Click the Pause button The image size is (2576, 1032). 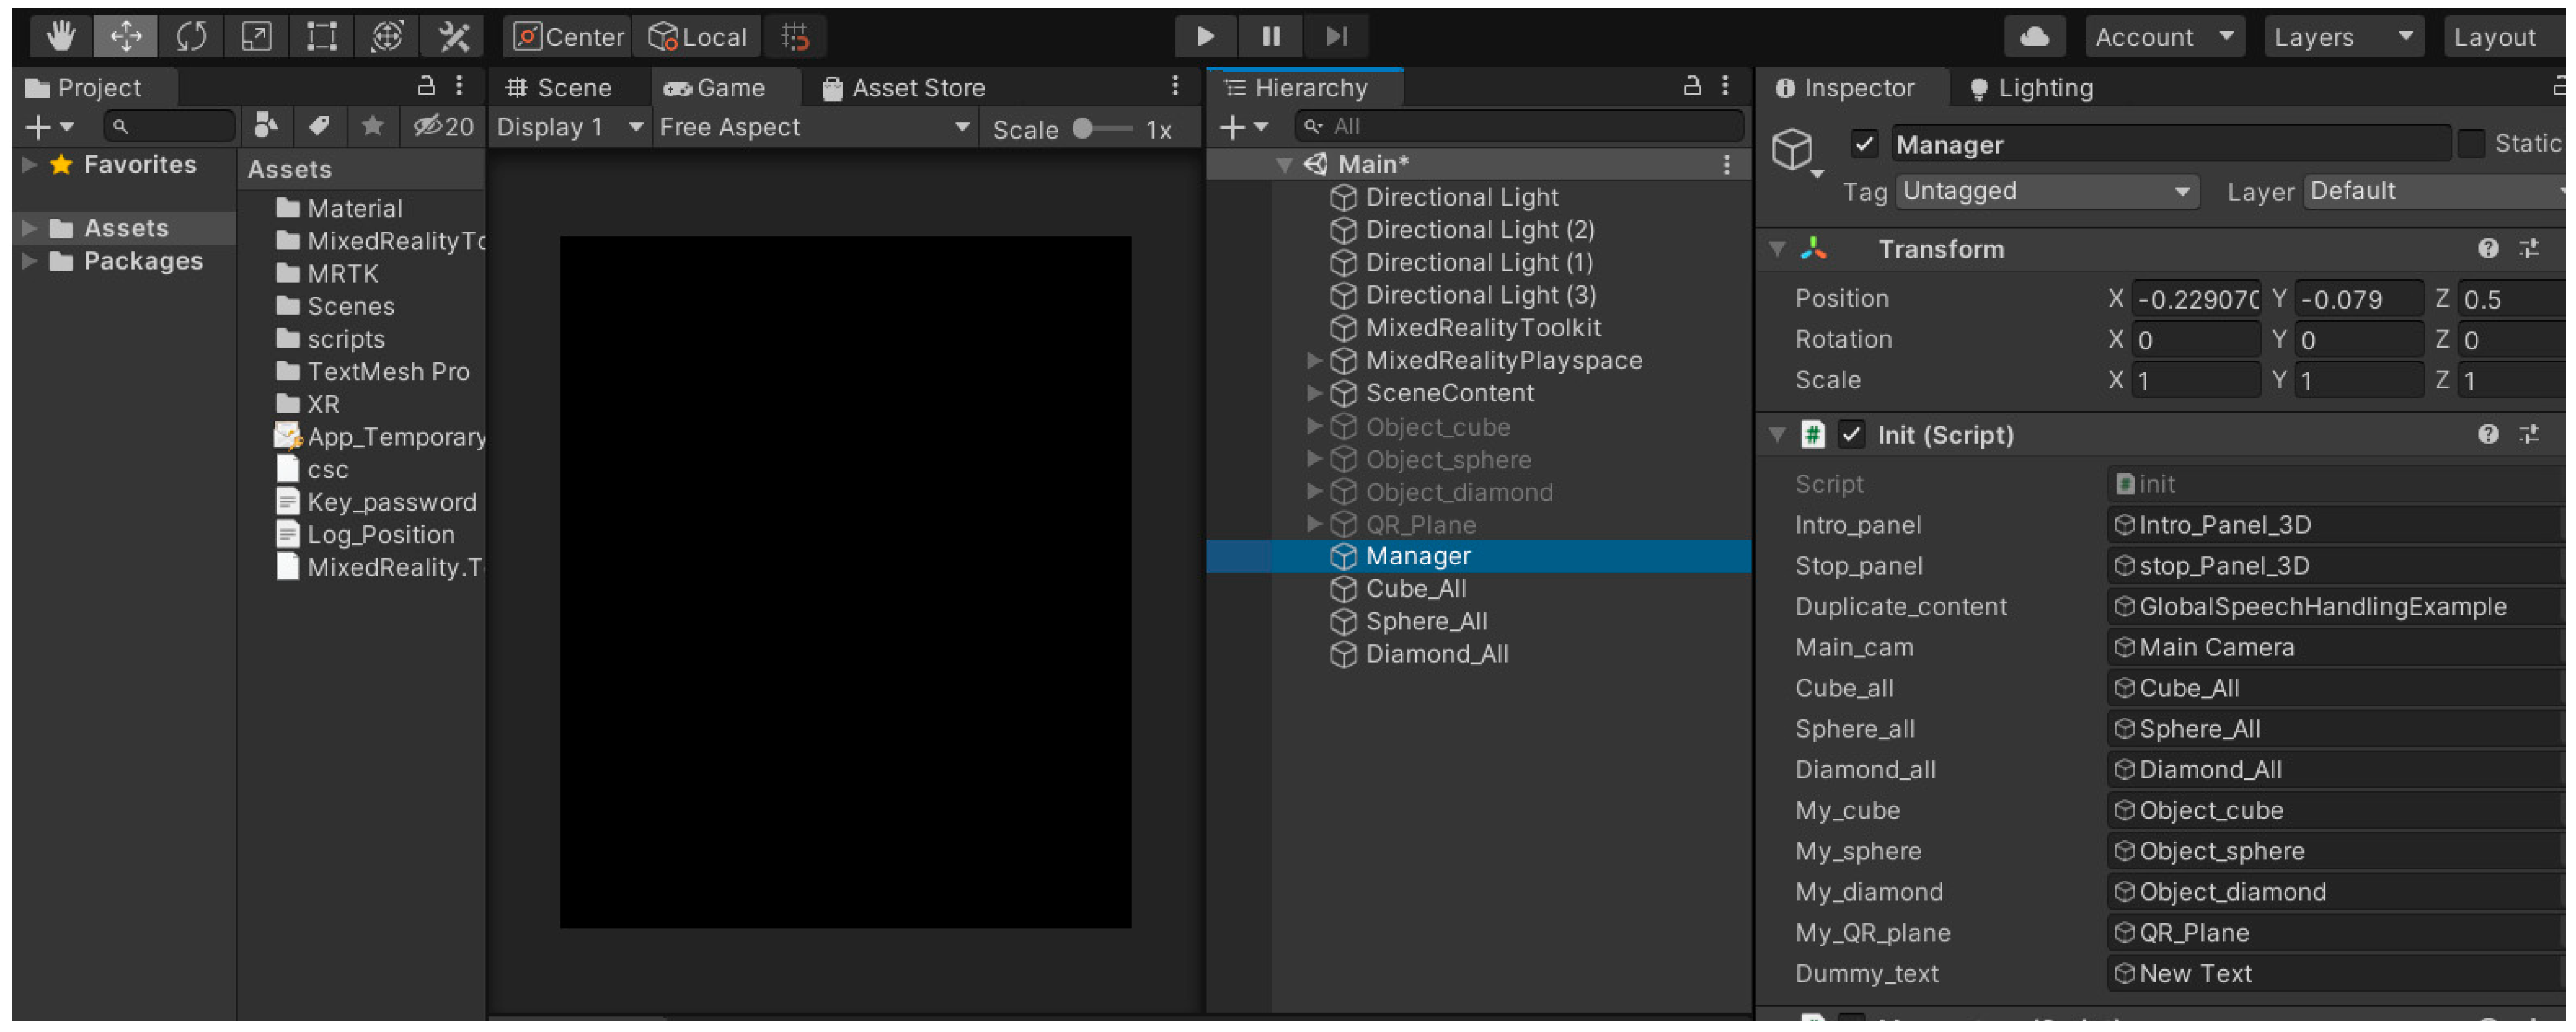(x=1271, y=37)
